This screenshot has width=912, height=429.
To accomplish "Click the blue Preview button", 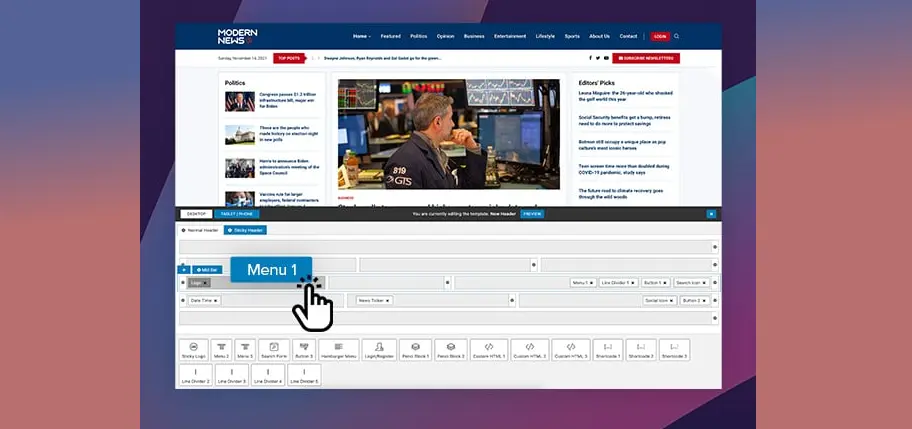I will pyautogui.click(x=531, y=214).
